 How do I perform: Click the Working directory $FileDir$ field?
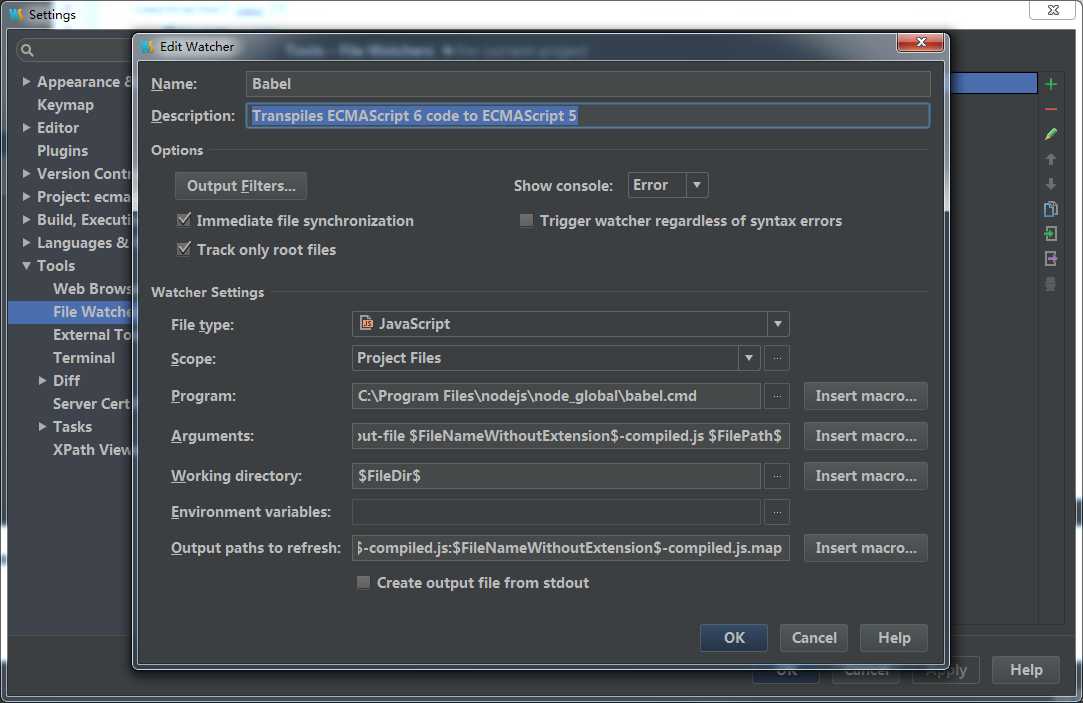556,476
